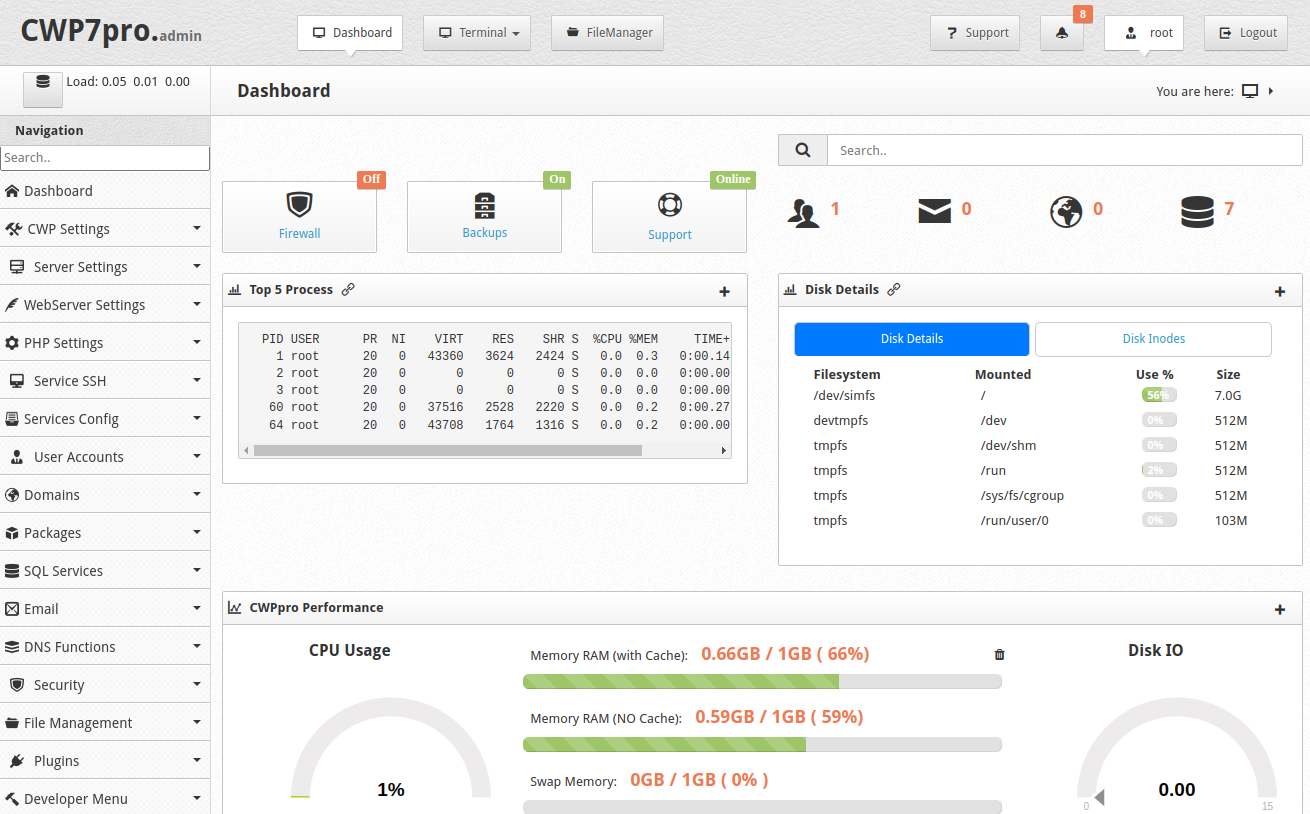
Task: Open notifications bell with badge 8
Action: point(1062,33)
